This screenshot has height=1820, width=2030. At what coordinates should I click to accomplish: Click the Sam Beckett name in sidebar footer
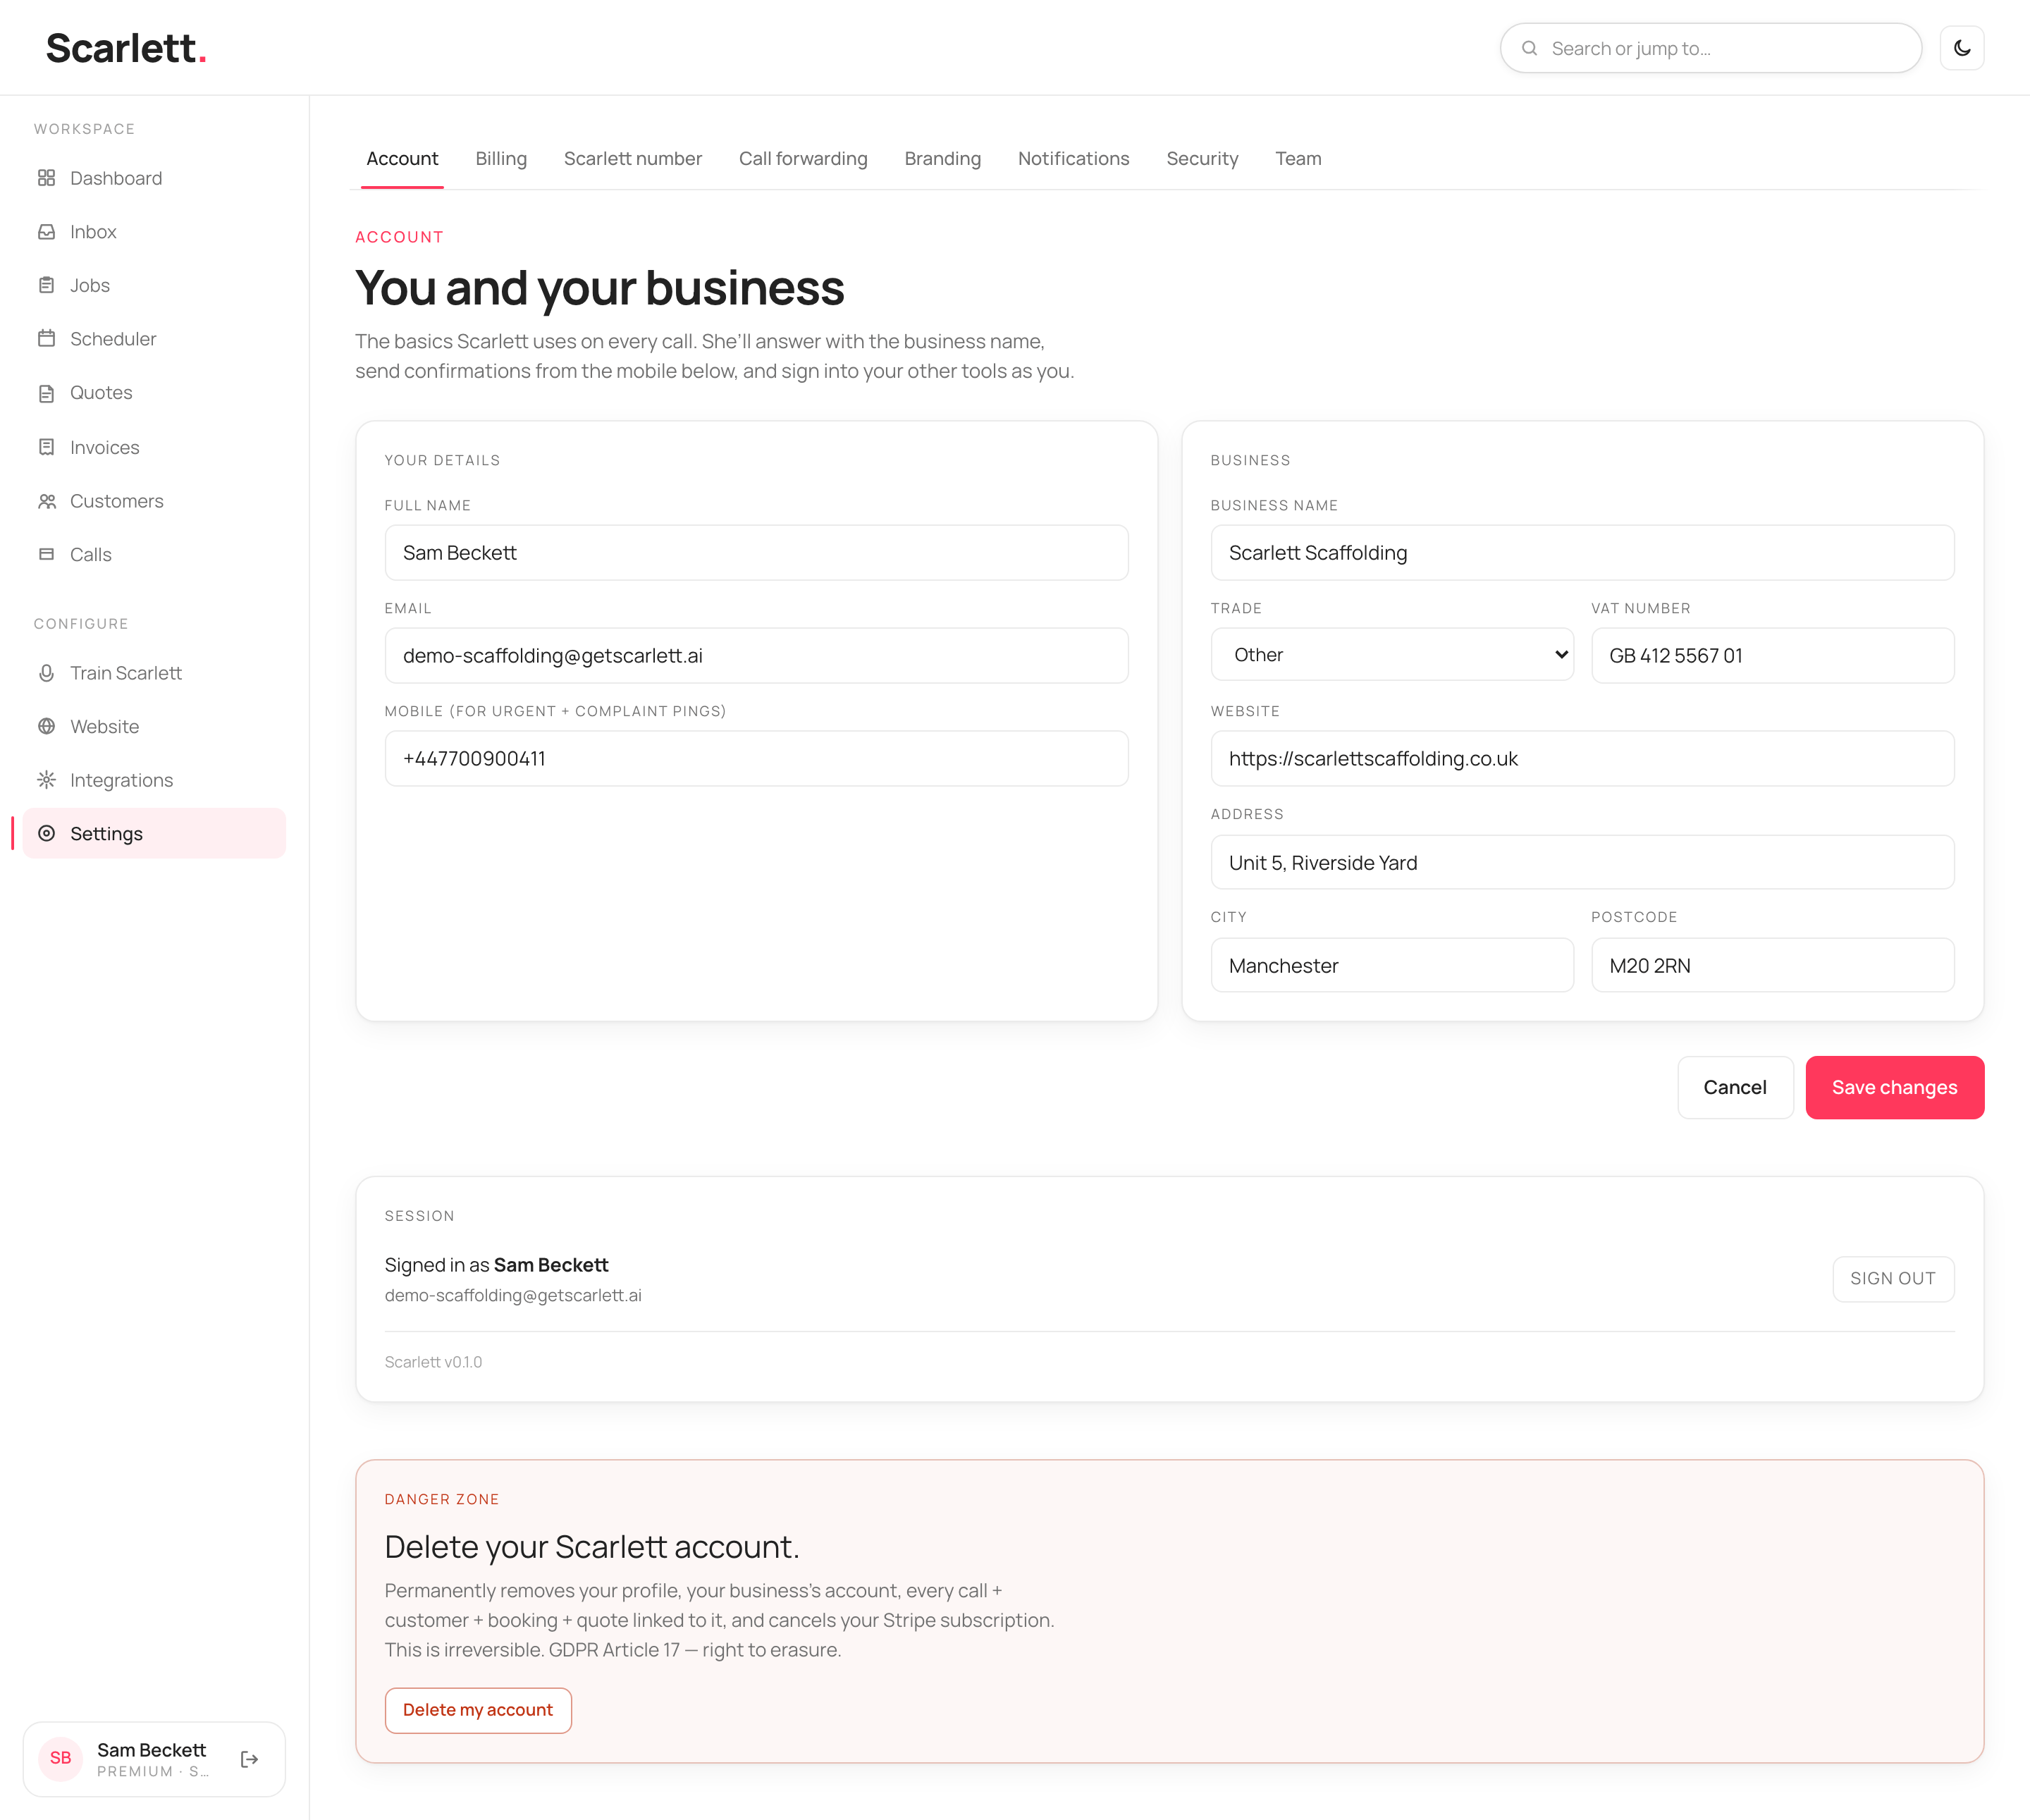coord(151,1750)
